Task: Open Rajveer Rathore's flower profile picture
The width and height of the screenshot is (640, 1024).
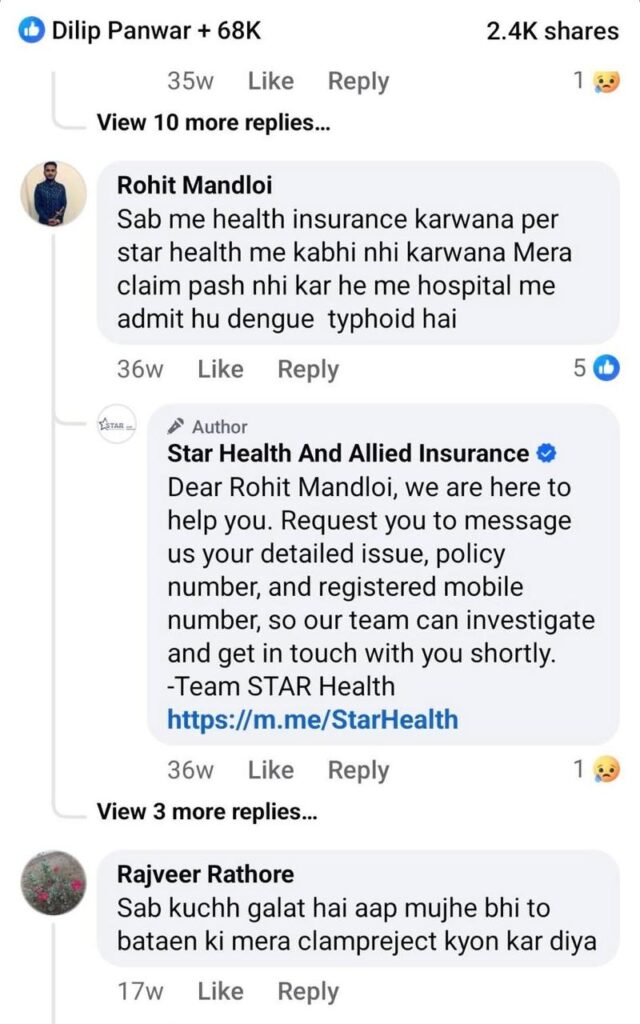Action: pos(53,882)
